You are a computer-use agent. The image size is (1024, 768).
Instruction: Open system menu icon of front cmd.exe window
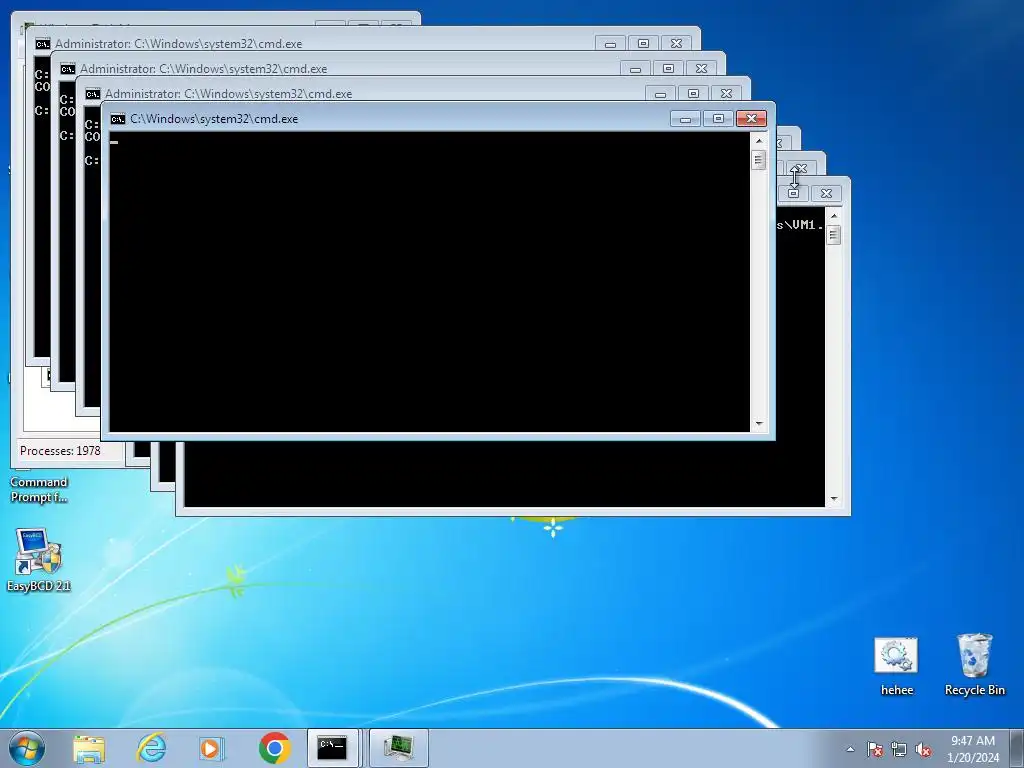118,119
